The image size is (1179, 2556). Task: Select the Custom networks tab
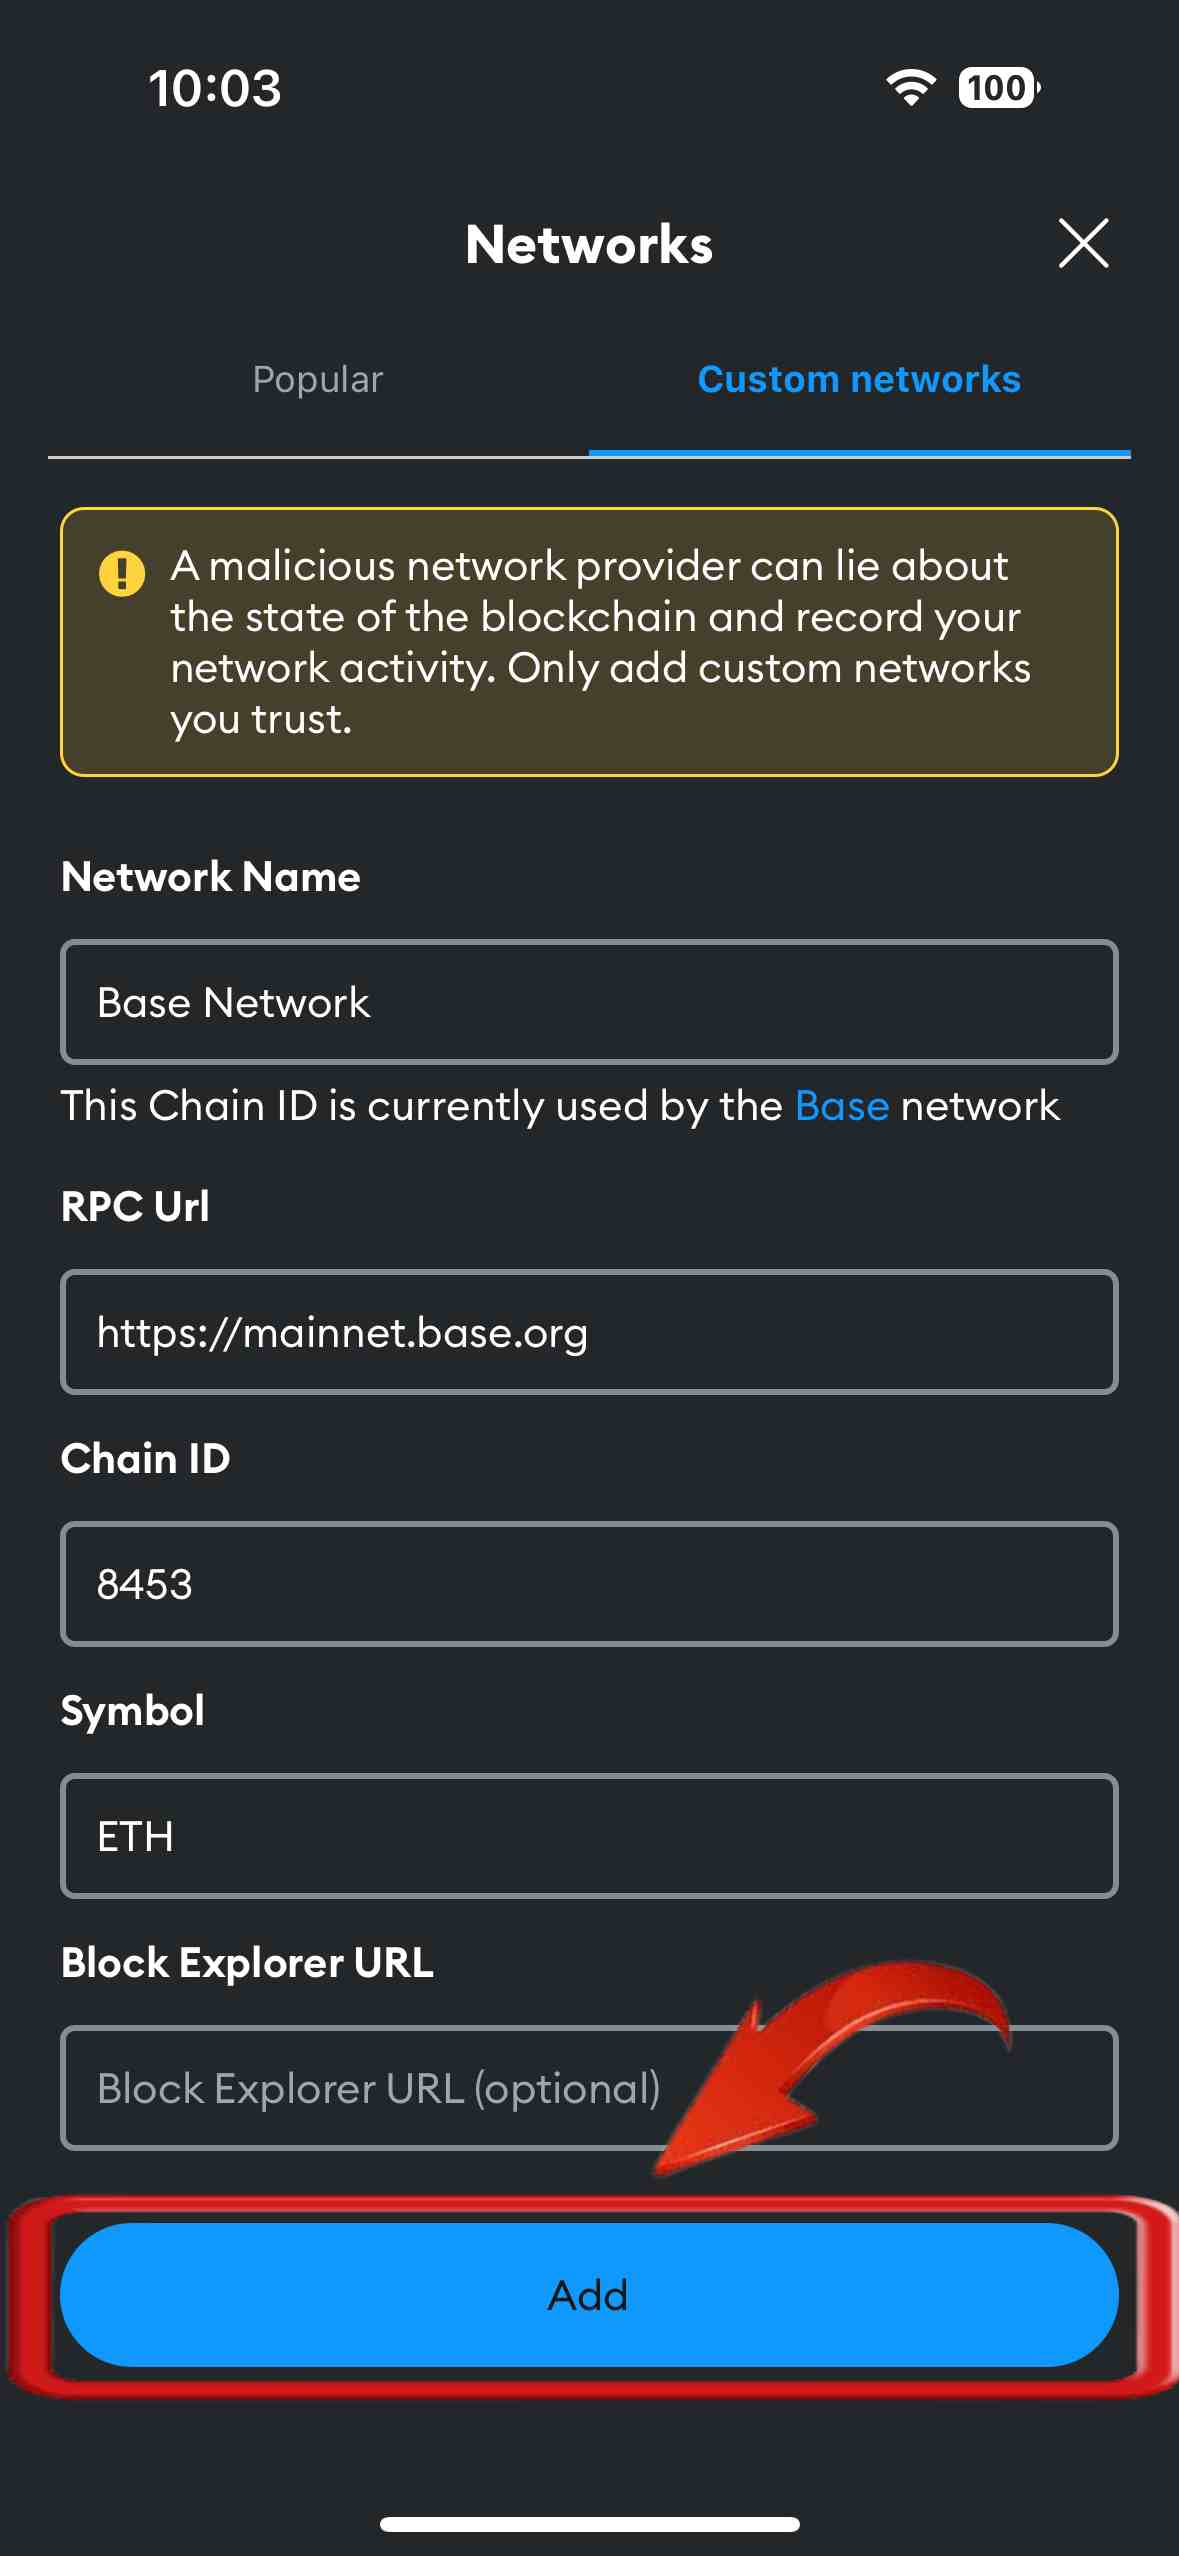tap(859, 380)
